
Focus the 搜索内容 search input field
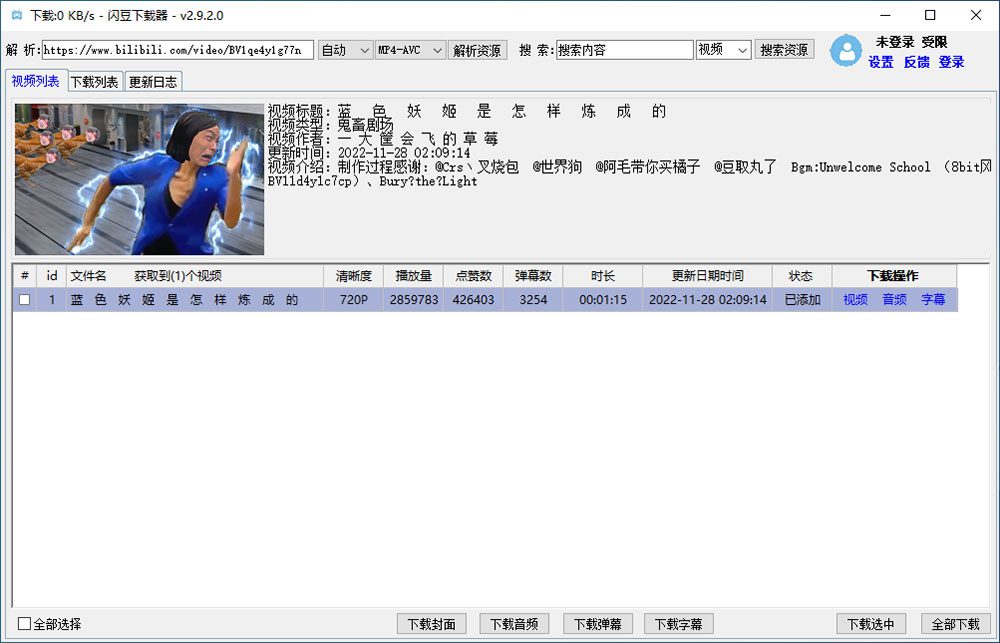pyautogui.click(x=624, y=50)
